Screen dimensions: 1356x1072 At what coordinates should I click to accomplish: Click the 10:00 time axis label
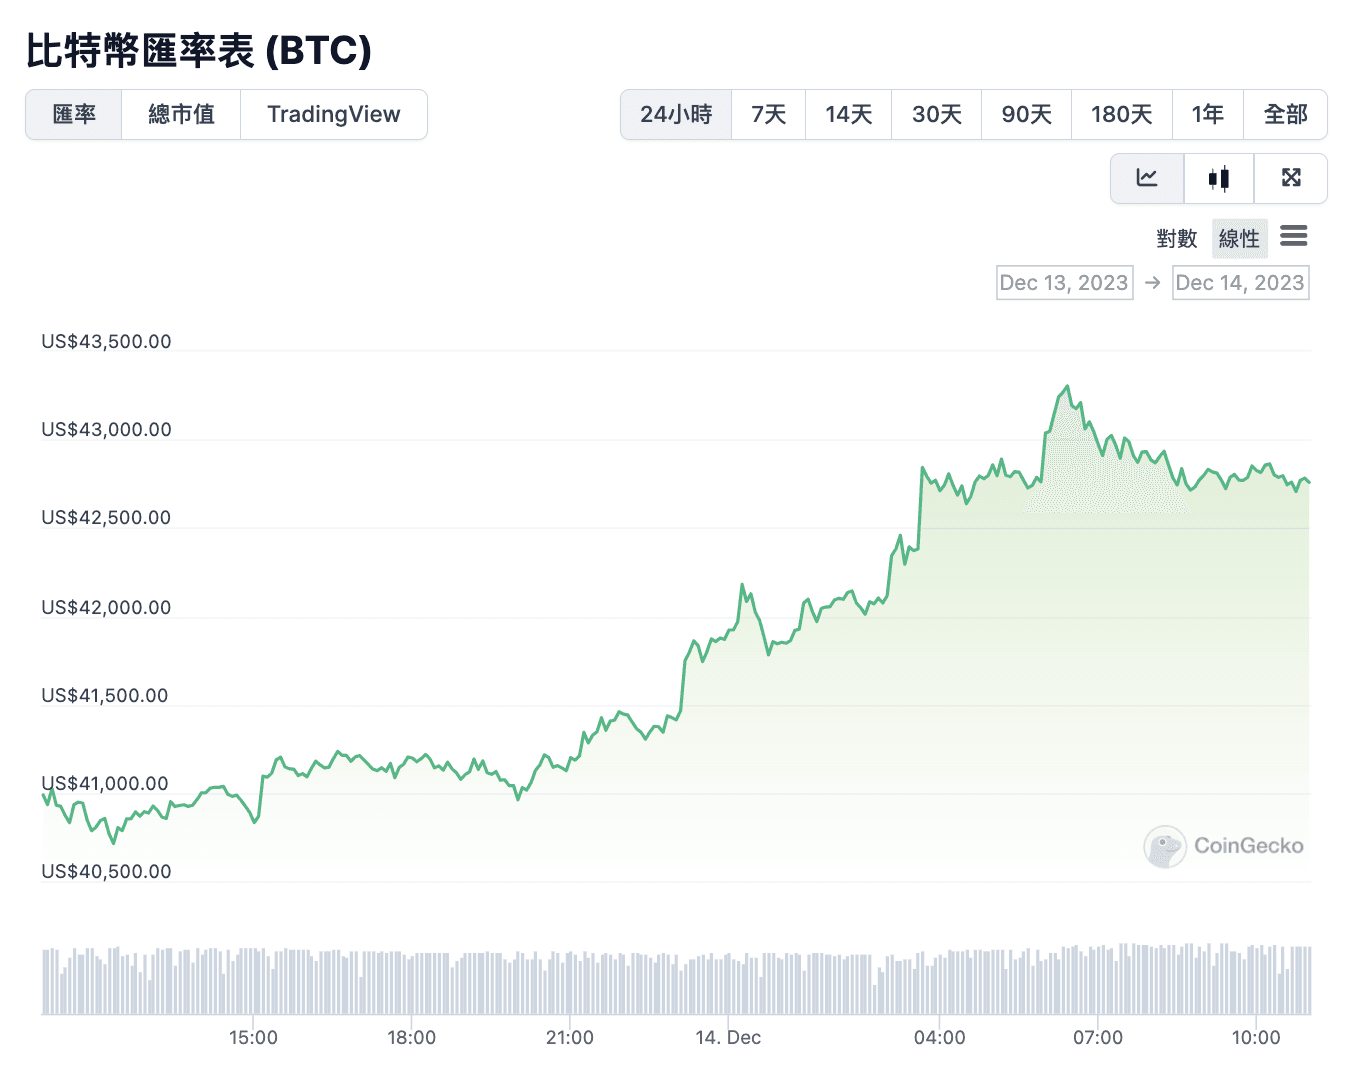point(1256,1038)
